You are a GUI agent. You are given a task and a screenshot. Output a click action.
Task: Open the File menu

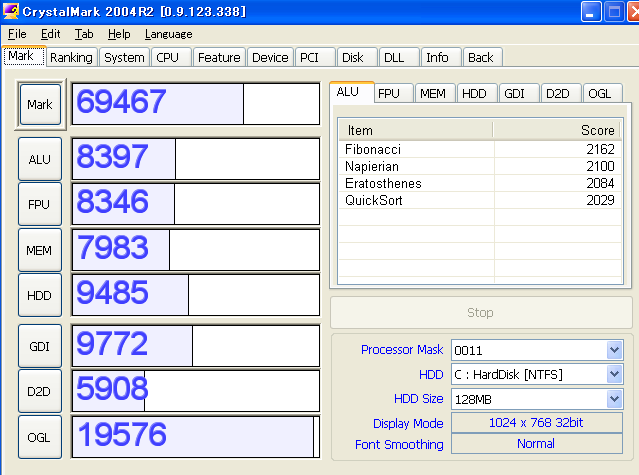point(17,34)
